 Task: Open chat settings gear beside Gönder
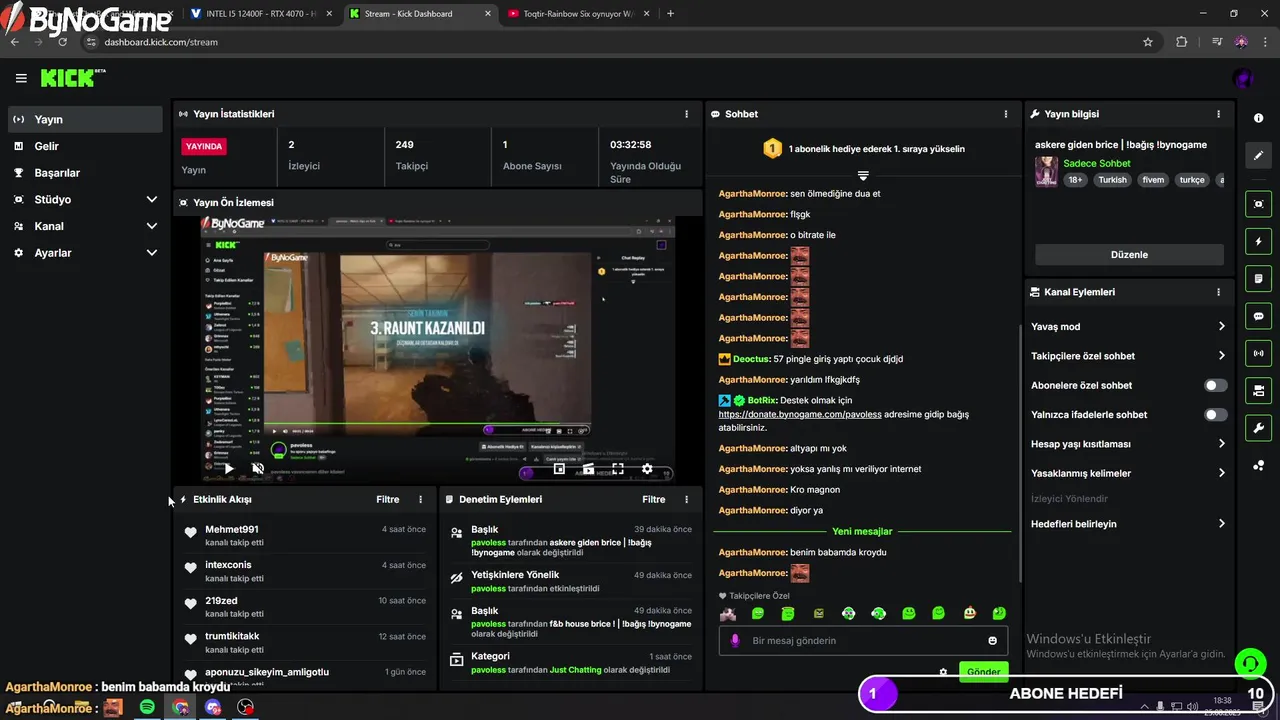click(942, 672)
